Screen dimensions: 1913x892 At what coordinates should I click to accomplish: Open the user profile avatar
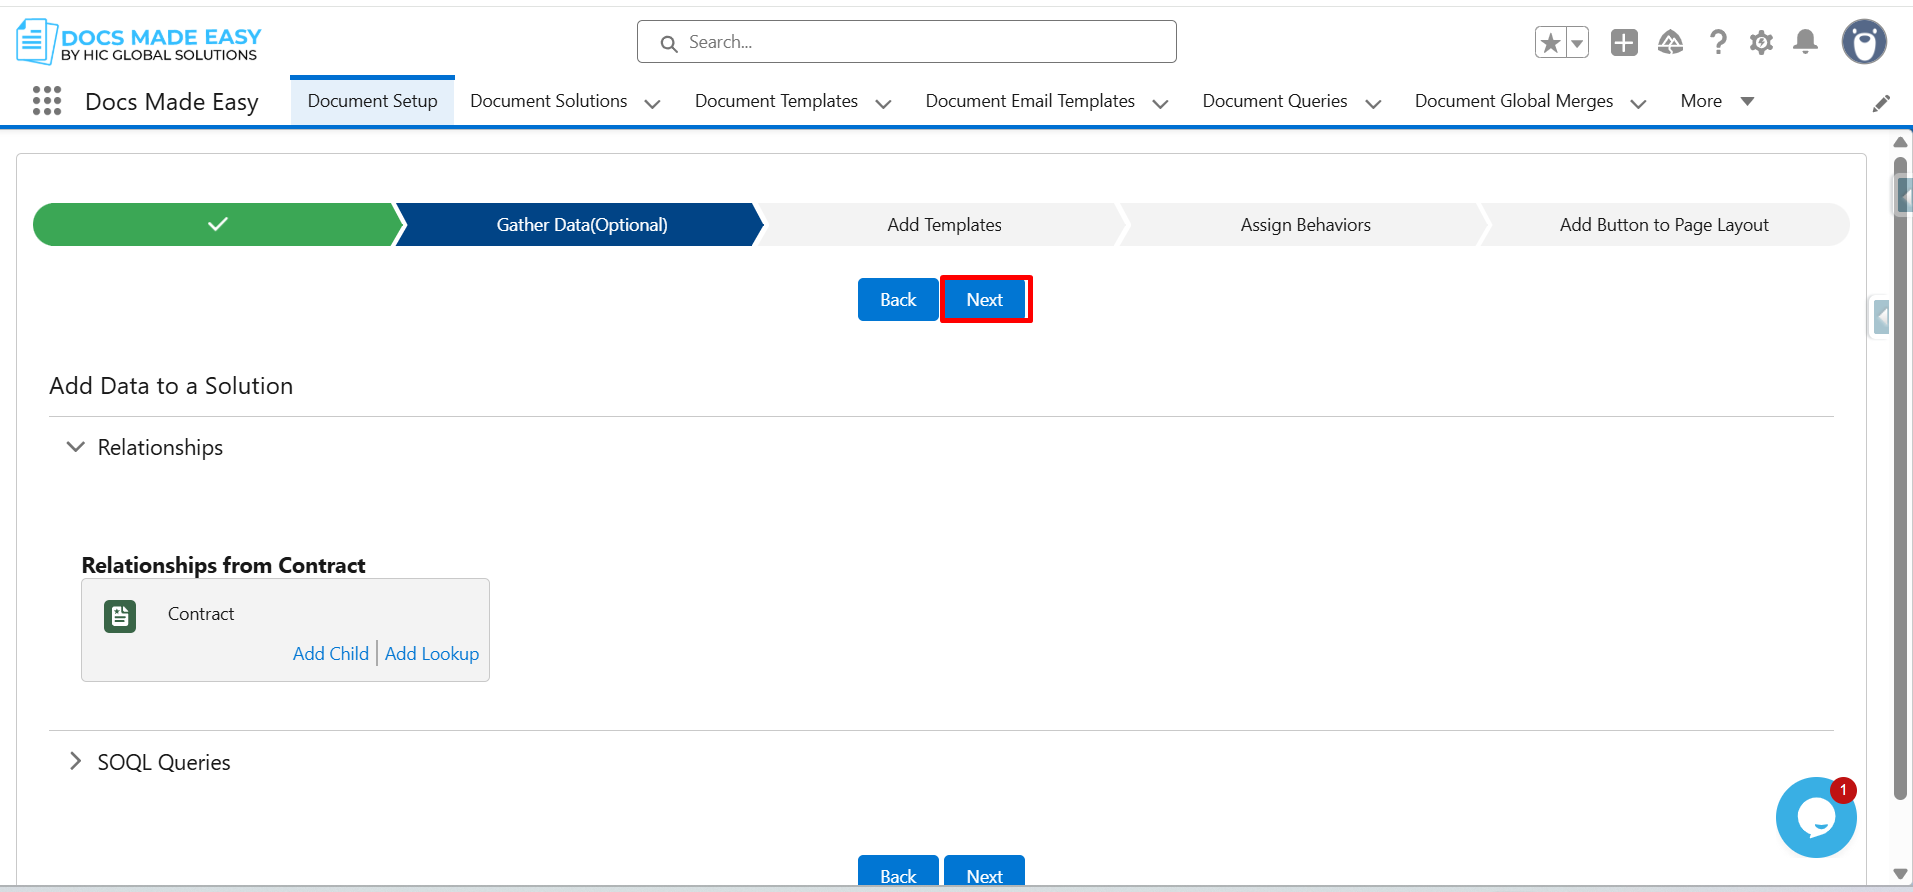pyautogui.click(x=1864, y=43)
